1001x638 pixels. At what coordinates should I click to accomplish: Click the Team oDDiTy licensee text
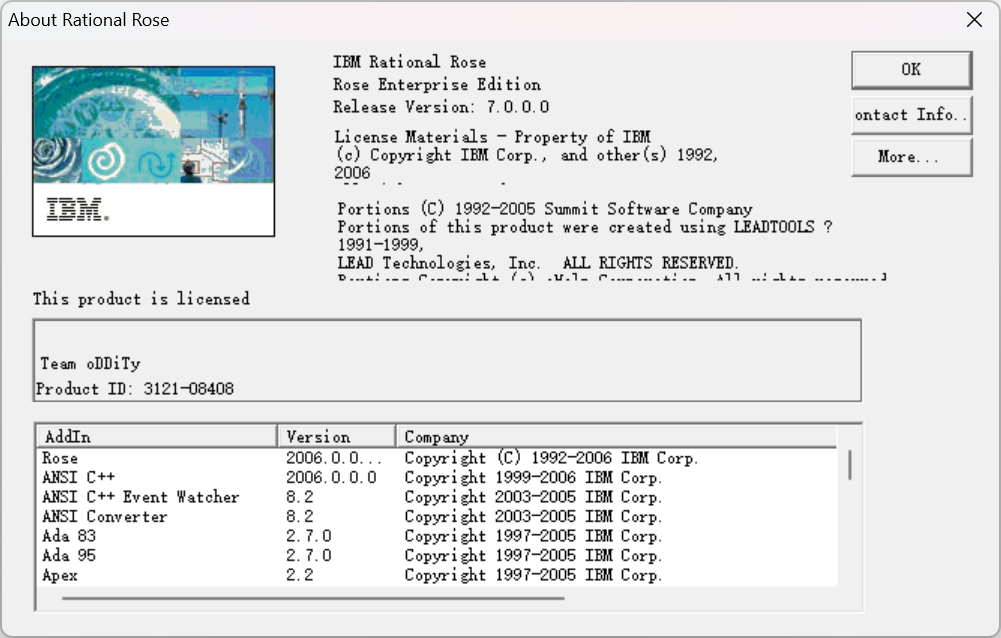tap(90, 363)
